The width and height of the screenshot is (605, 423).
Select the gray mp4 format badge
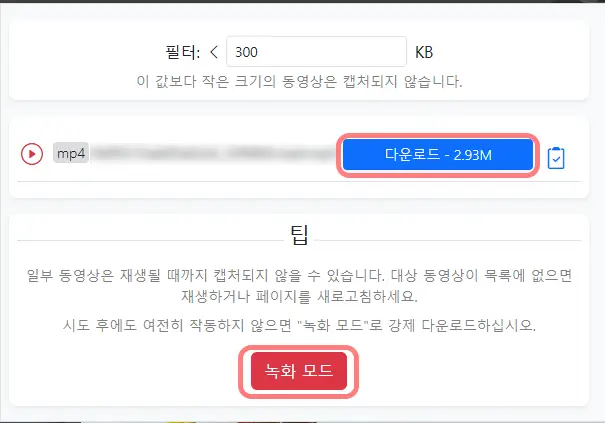pyautogui.click(x=71, y=153)
